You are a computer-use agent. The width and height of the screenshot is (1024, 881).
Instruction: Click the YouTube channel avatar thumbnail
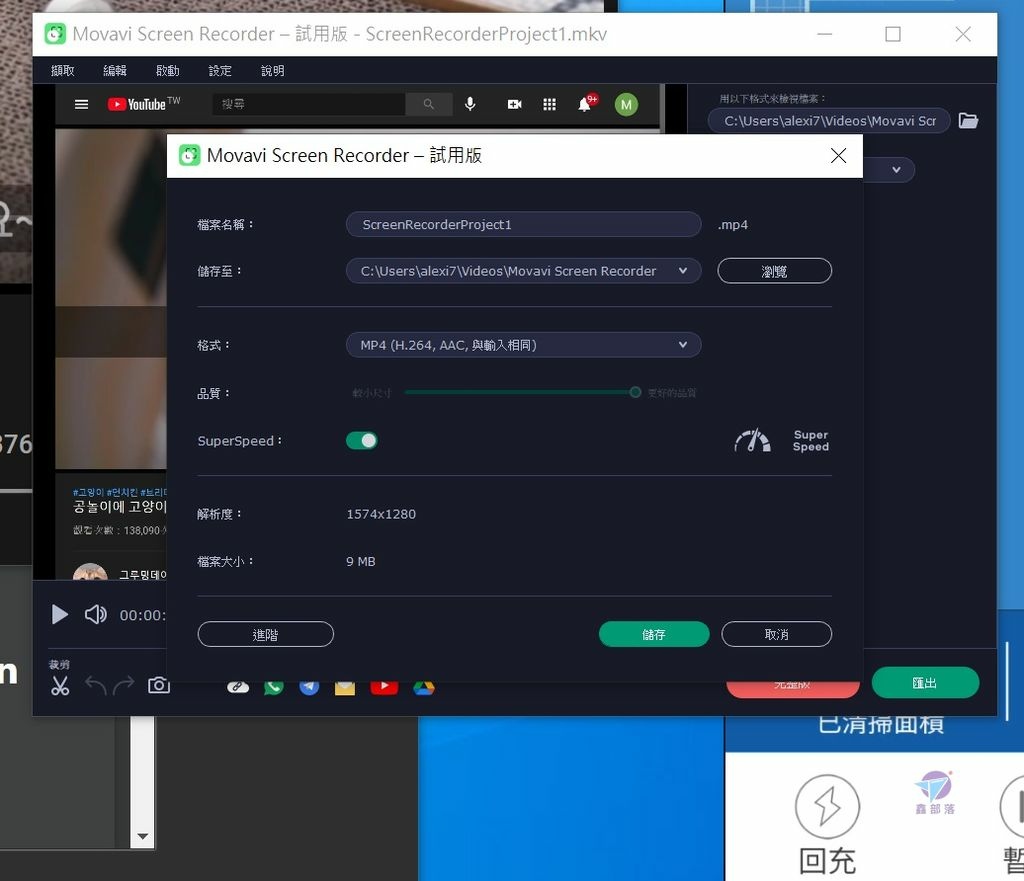[90, 571]
